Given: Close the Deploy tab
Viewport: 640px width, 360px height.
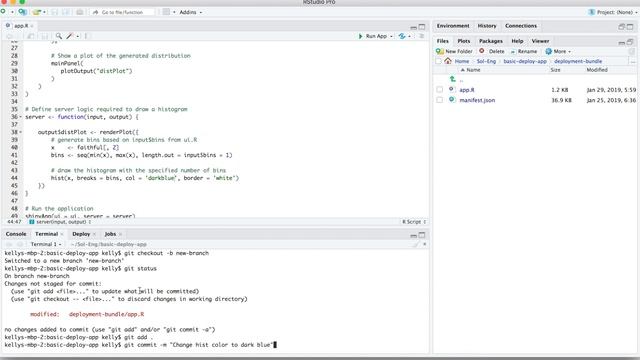Looking at the screenshot, I should tap(94, 234).
